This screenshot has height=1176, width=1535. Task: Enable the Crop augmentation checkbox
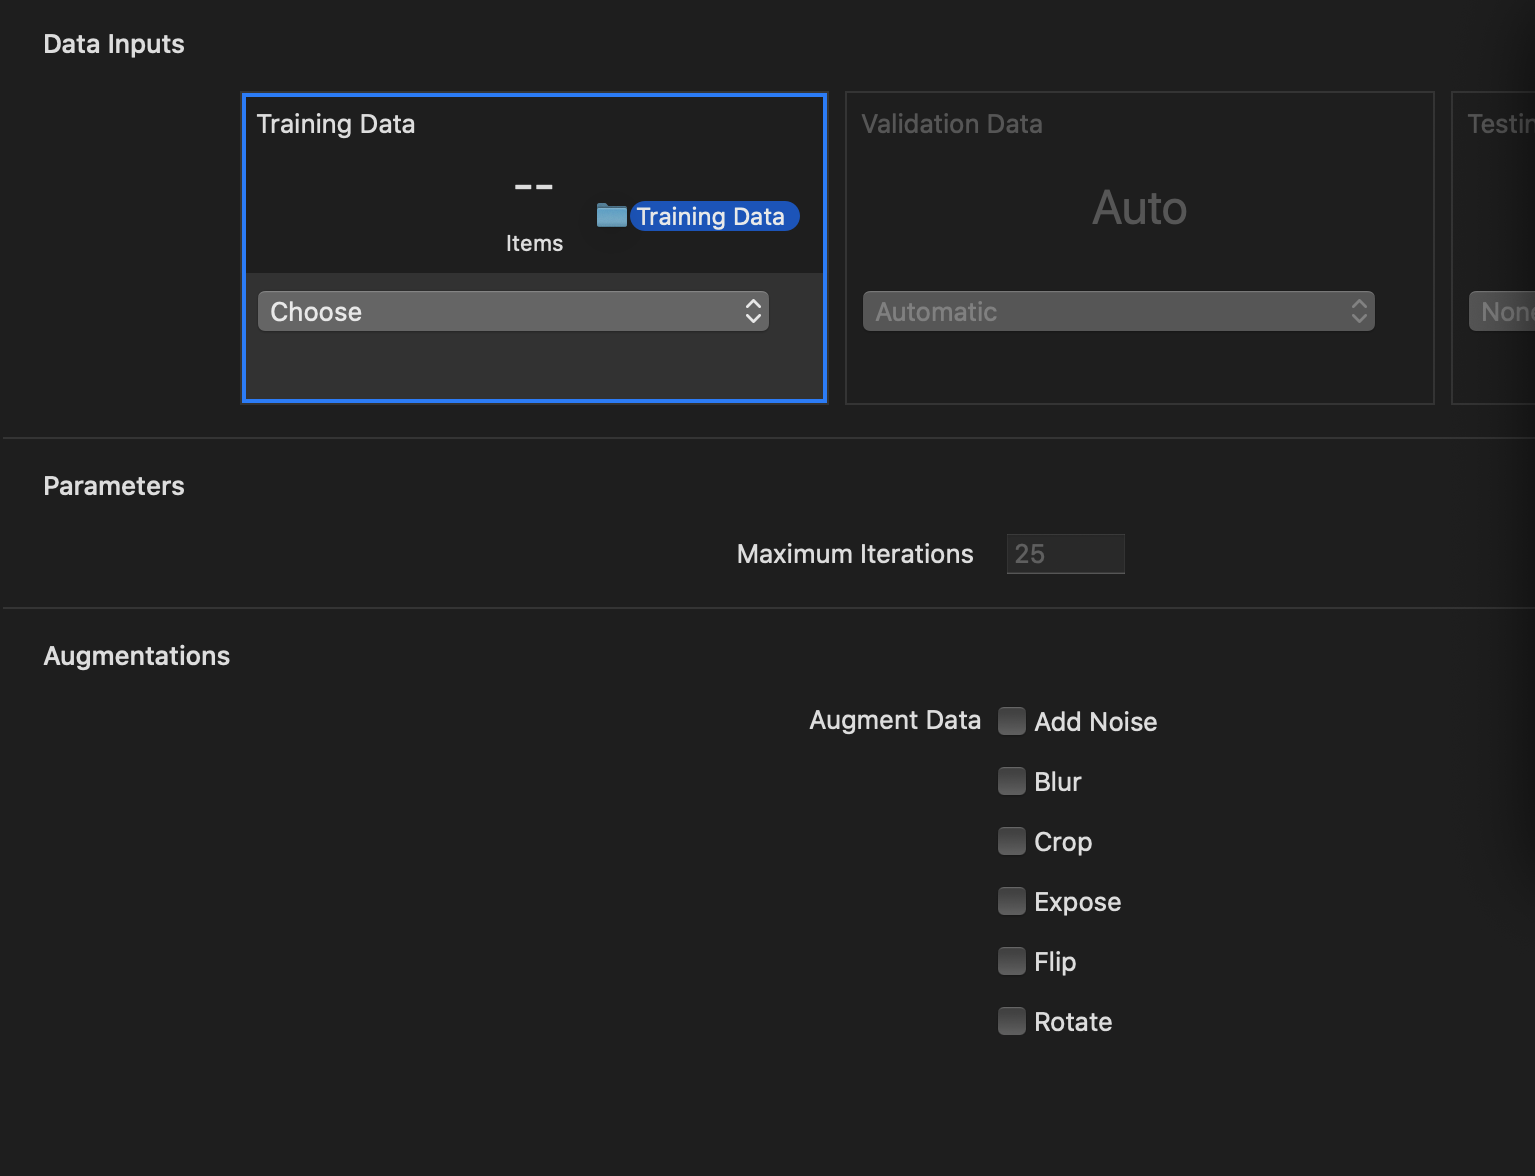pyautogui.click(x=1012, y=841)
